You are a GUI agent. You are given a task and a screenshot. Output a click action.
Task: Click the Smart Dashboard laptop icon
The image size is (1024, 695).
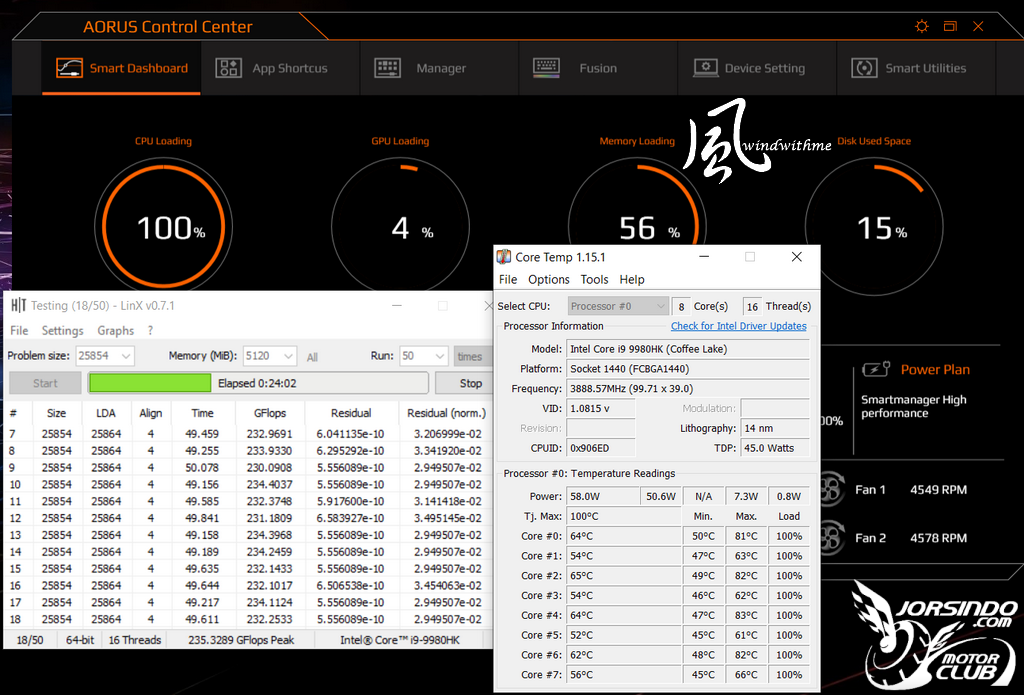(69, 68)
